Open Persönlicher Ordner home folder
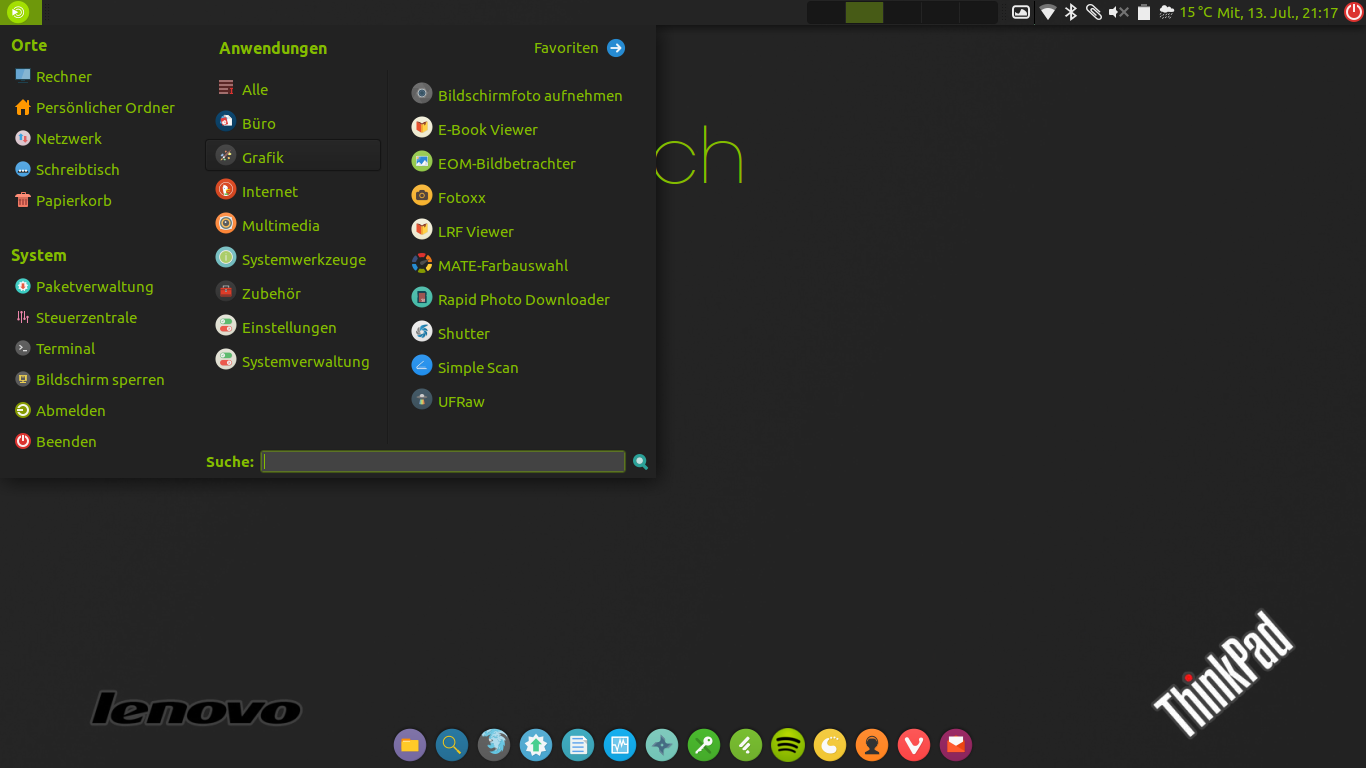This screenshot has height=768, width=1366. click(x=95, y=107)
